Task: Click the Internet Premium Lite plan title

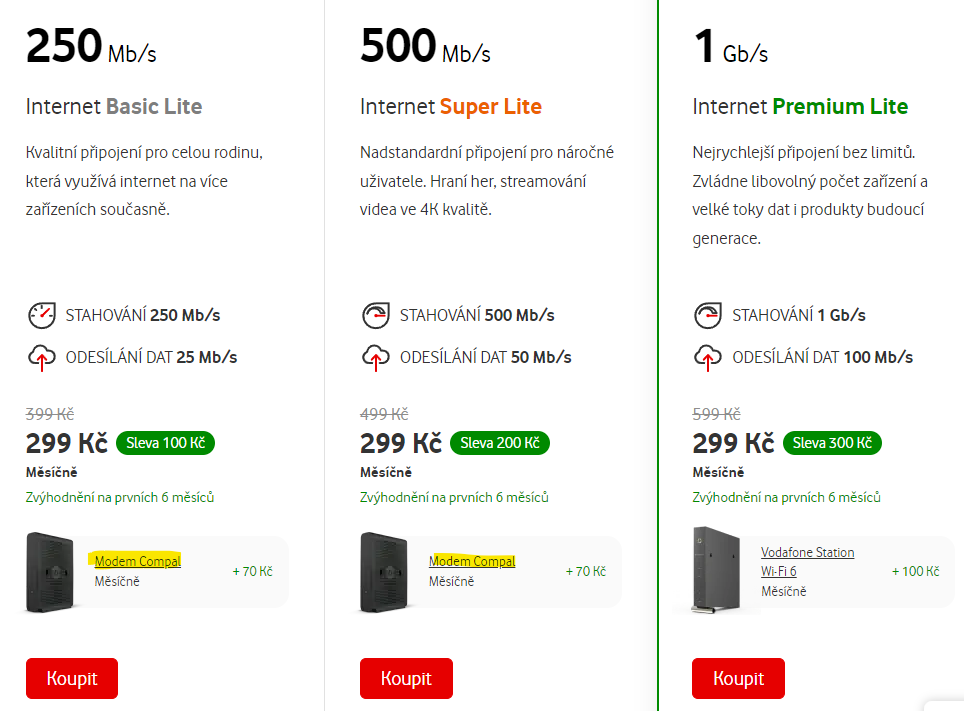Action: 800,106
